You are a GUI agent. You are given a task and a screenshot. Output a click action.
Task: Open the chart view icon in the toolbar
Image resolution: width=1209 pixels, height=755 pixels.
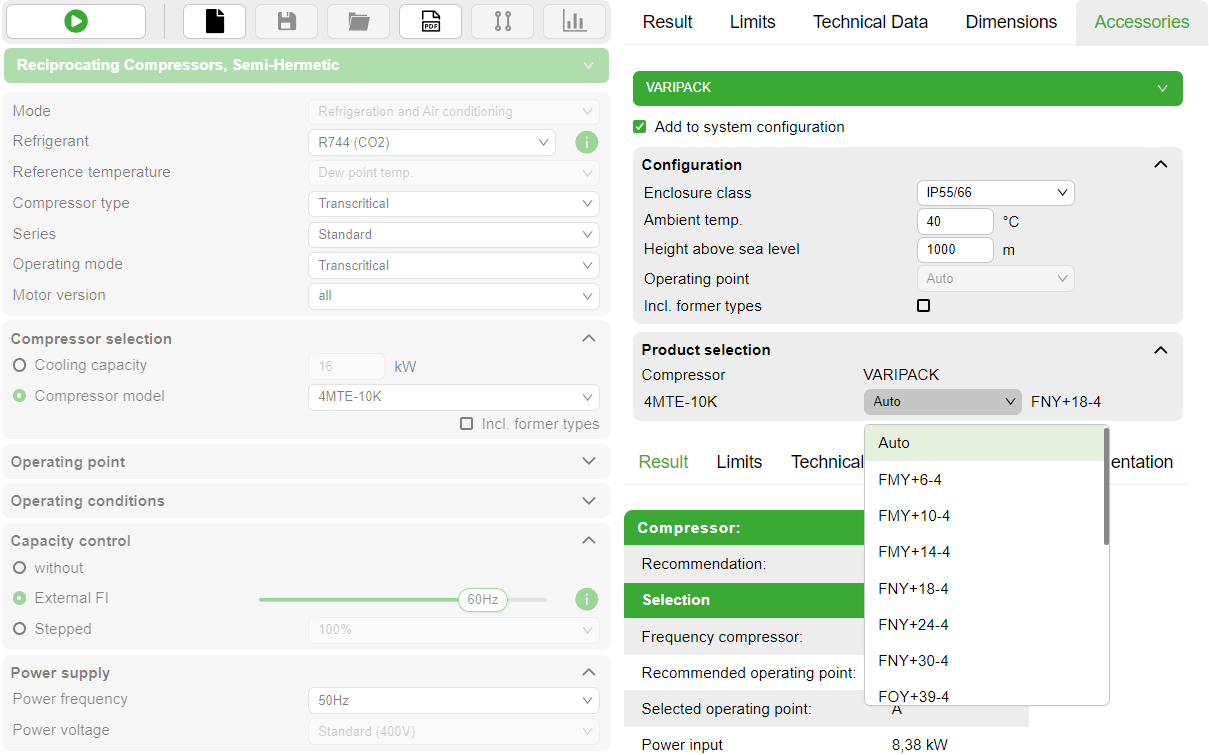point(574,20)
